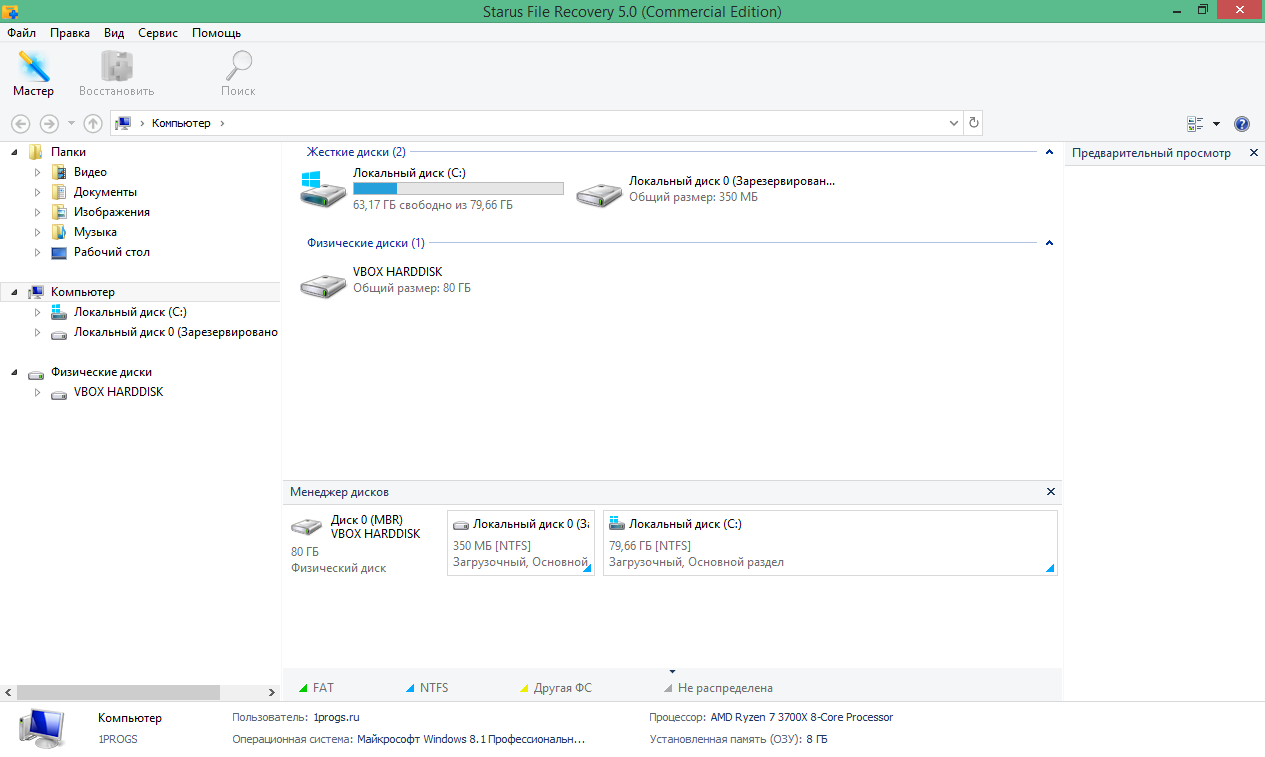1265x757 pixels.
Task: Hide the Предварительный просмотр panel
Action: point(1253,152)
